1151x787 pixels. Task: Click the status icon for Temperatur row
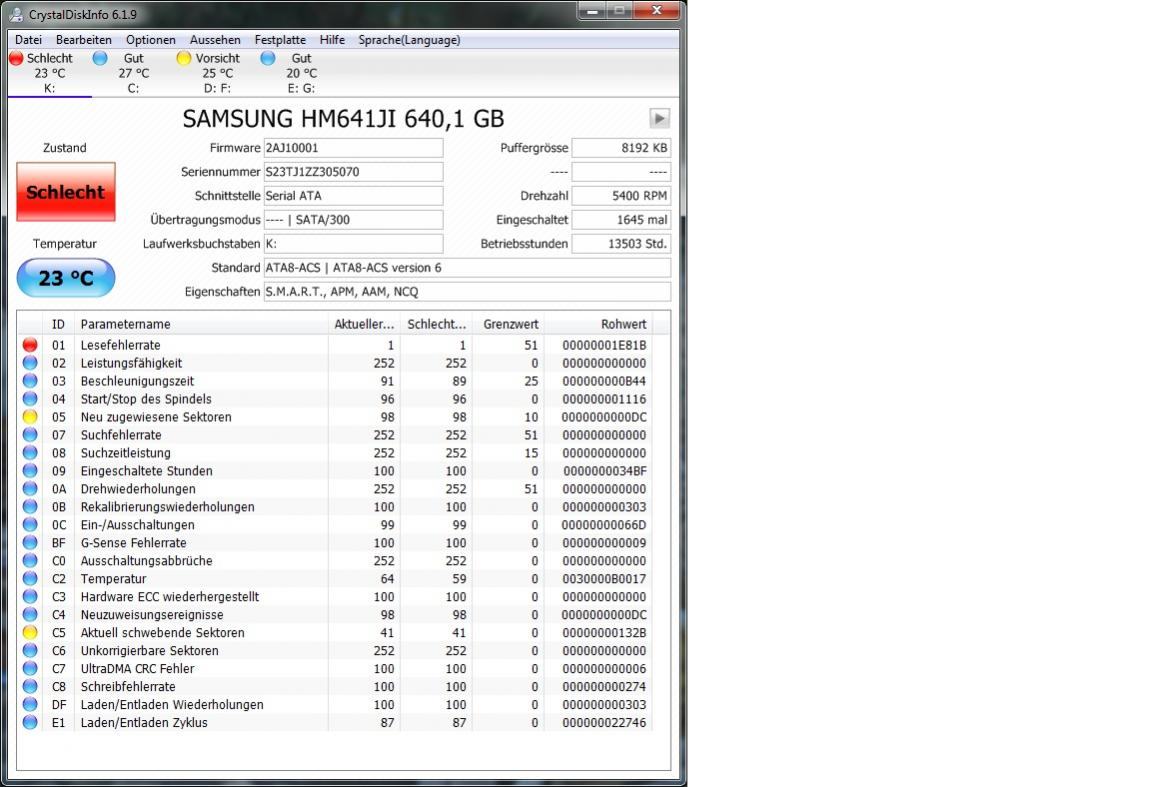click(x=30, y=579)
